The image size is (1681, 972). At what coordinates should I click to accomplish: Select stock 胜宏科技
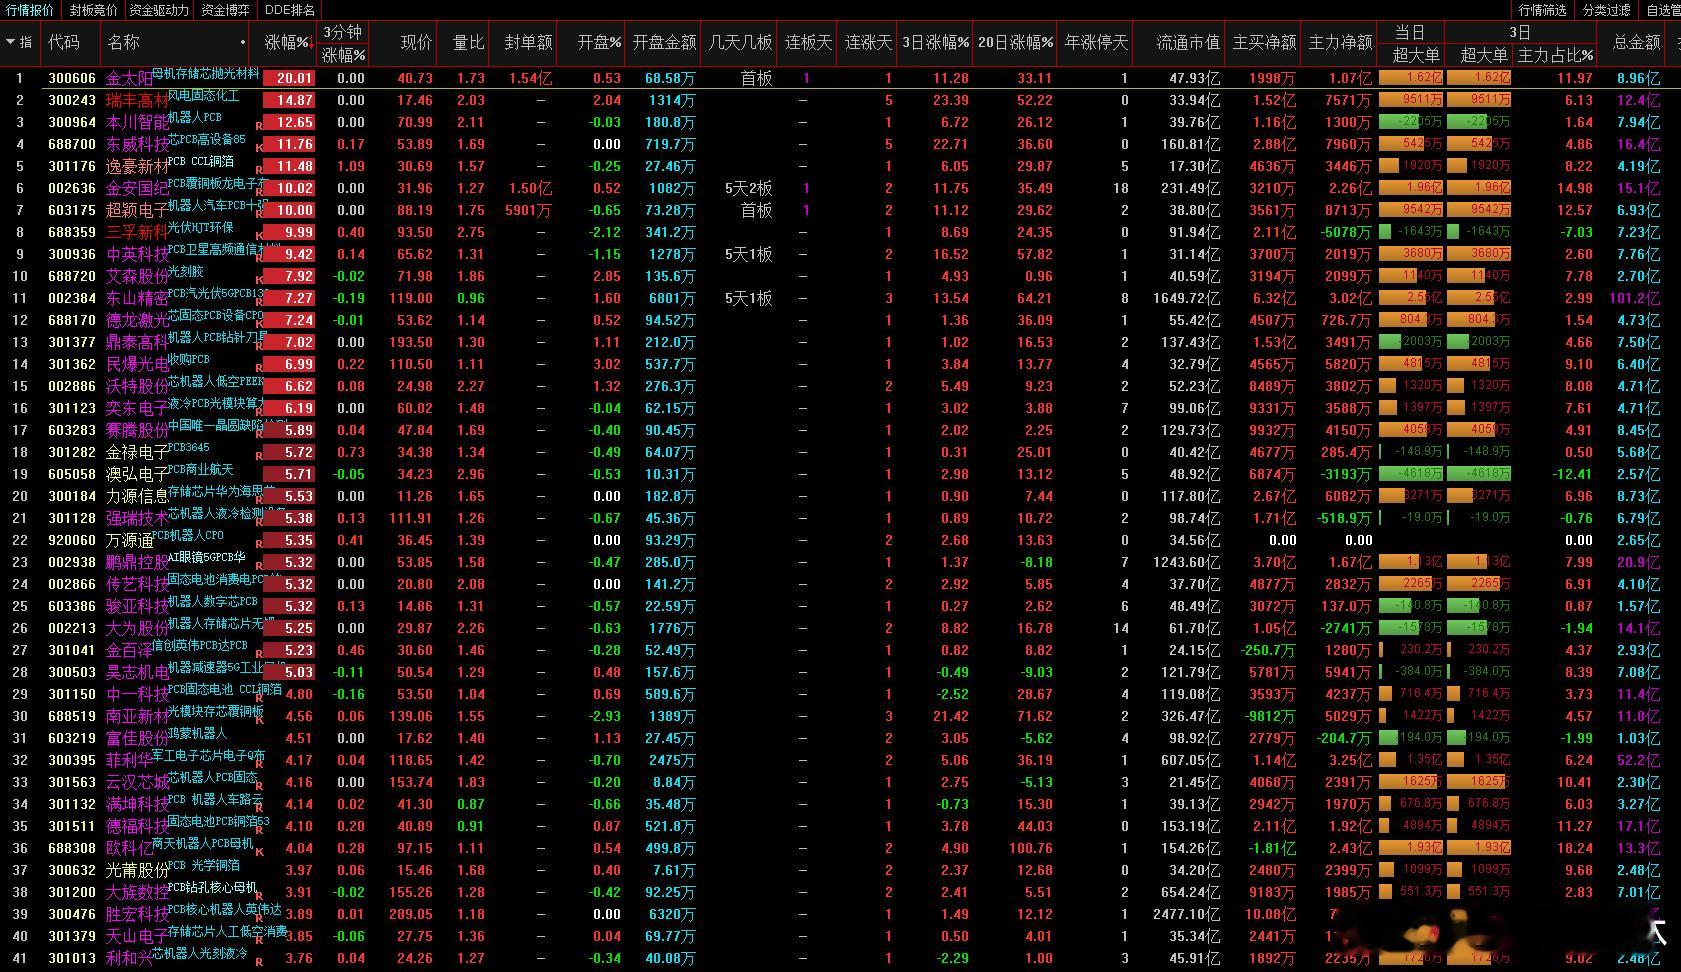coord(137,914)
